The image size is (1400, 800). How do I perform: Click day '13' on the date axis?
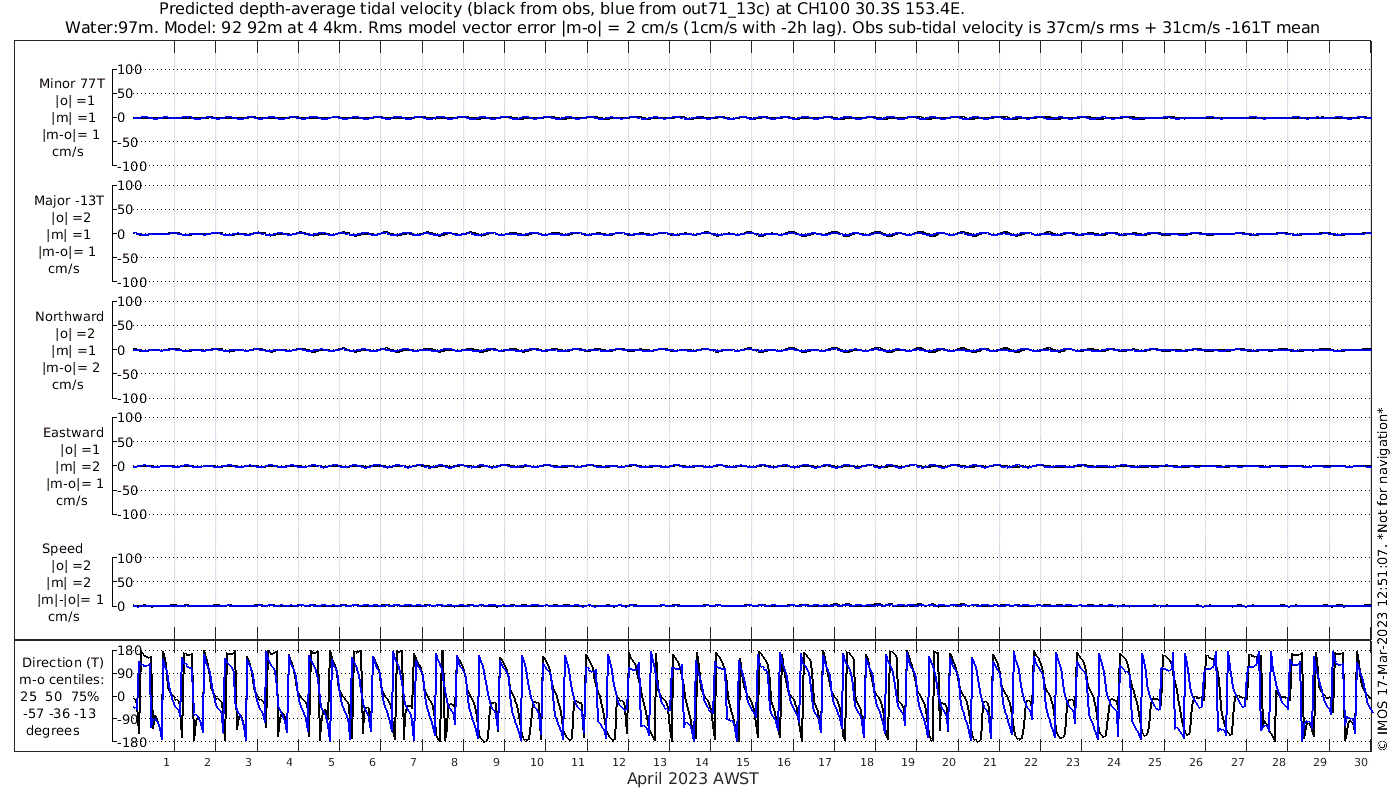pyautogui.click(x=660, y=763)
